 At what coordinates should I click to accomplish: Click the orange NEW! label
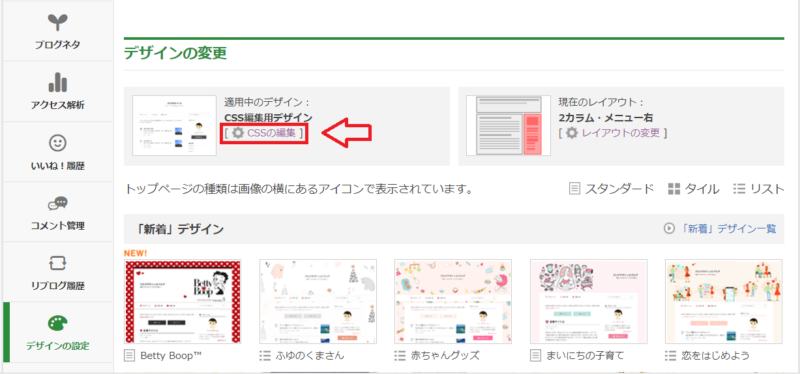[135, 253]
